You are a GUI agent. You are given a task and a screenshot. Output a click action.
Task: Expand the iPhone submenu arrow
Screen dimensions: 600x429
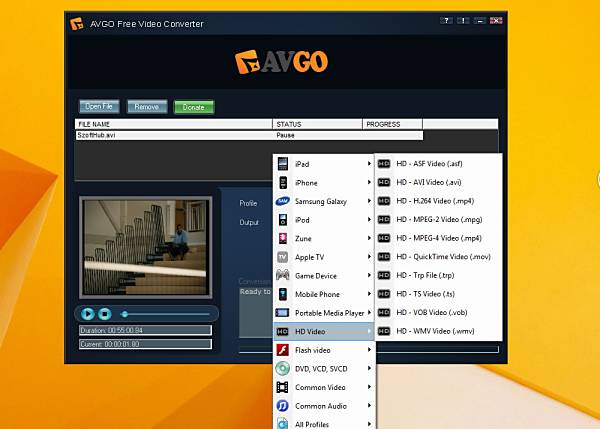[x=369, y=182]
